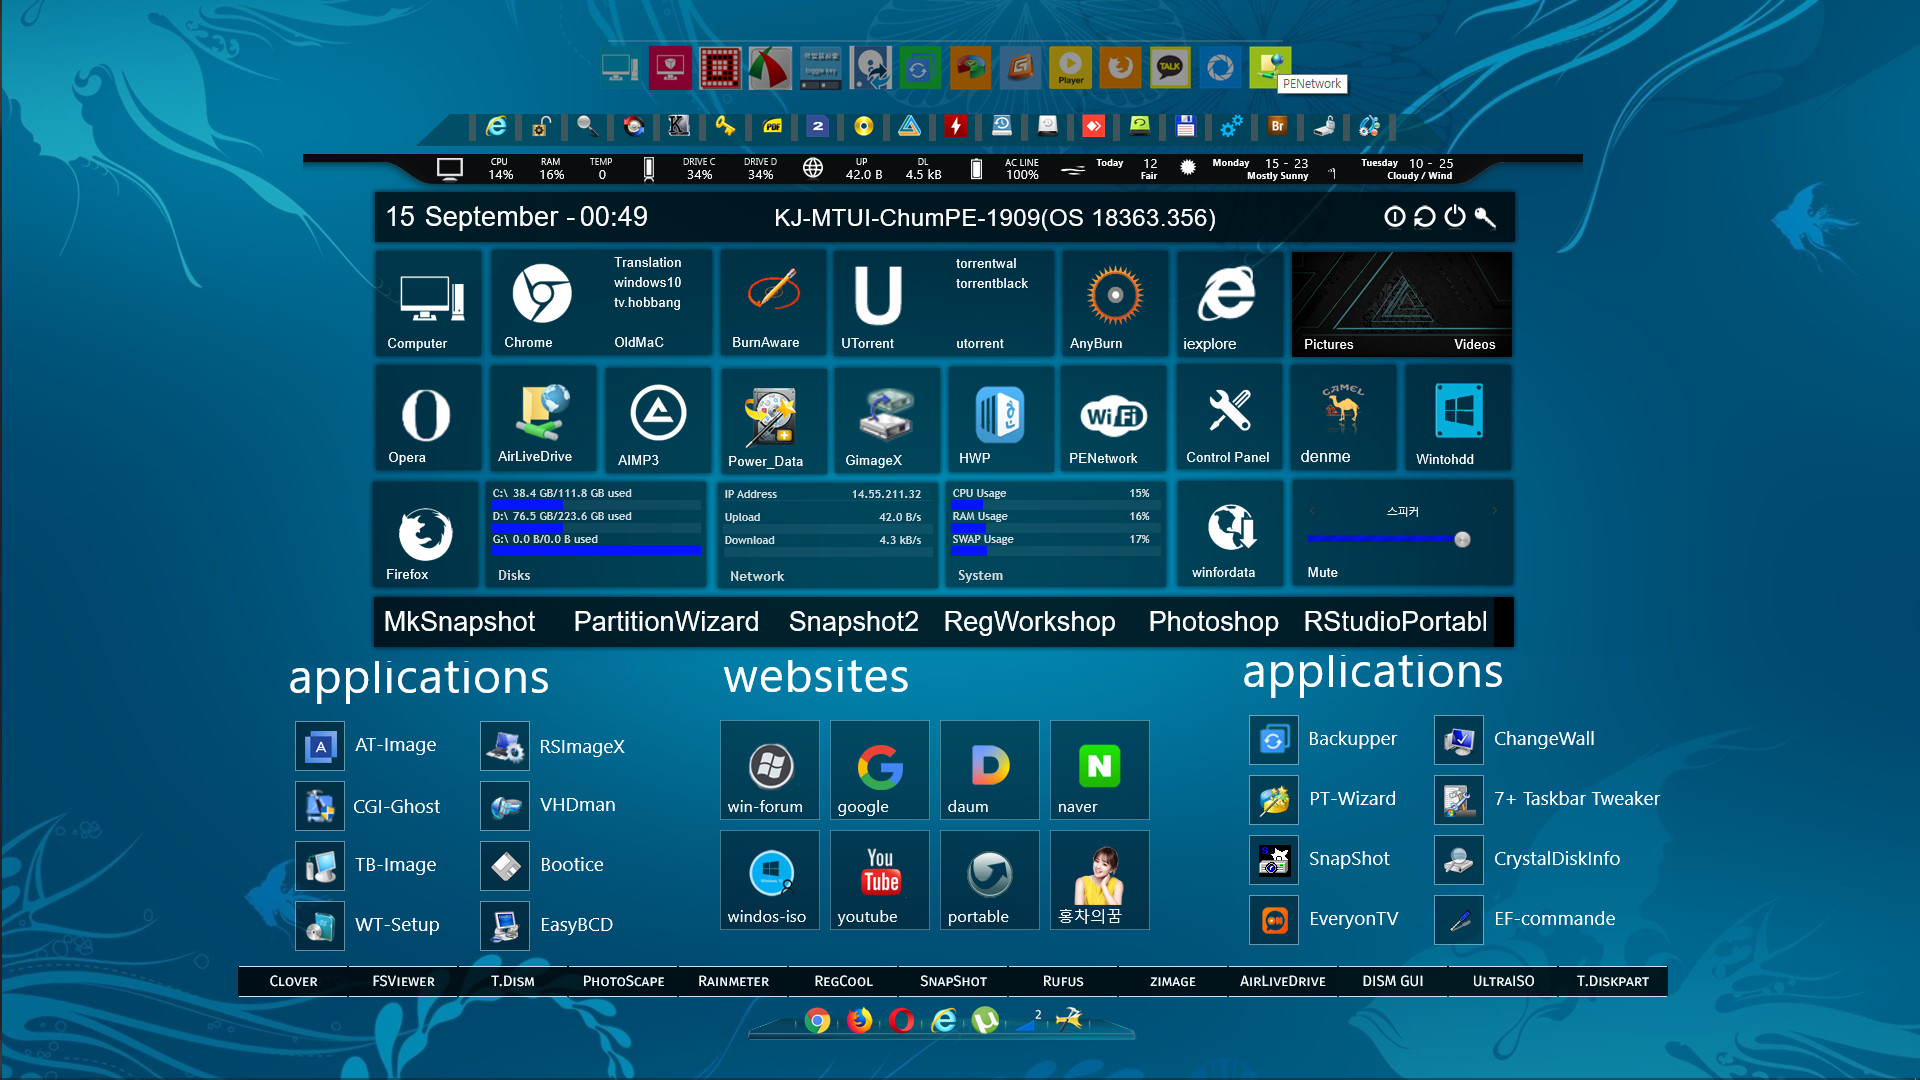Image resolution: width=1920 pixels, height=1080 pixels.
Task: Launch Firefox tile
Action: 426,534
